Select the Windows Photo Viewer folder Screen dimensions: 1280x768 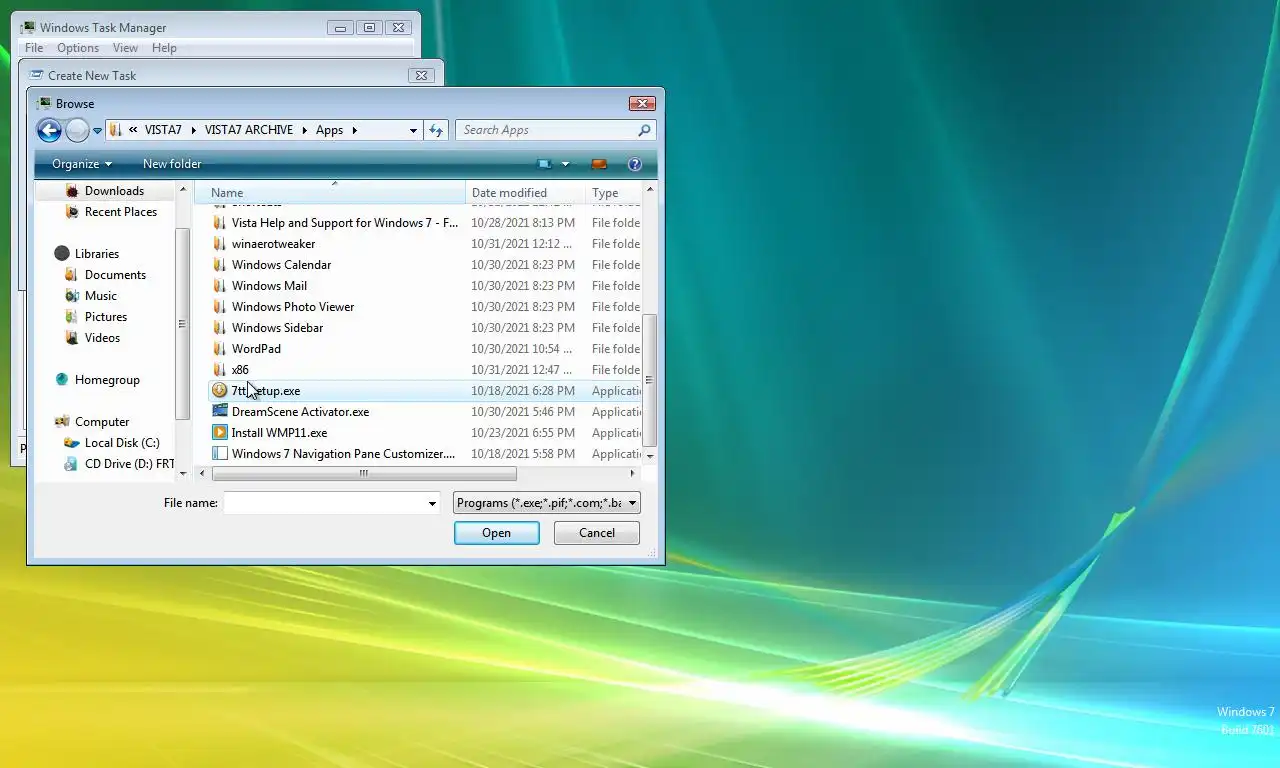click(x=293, y=307)
